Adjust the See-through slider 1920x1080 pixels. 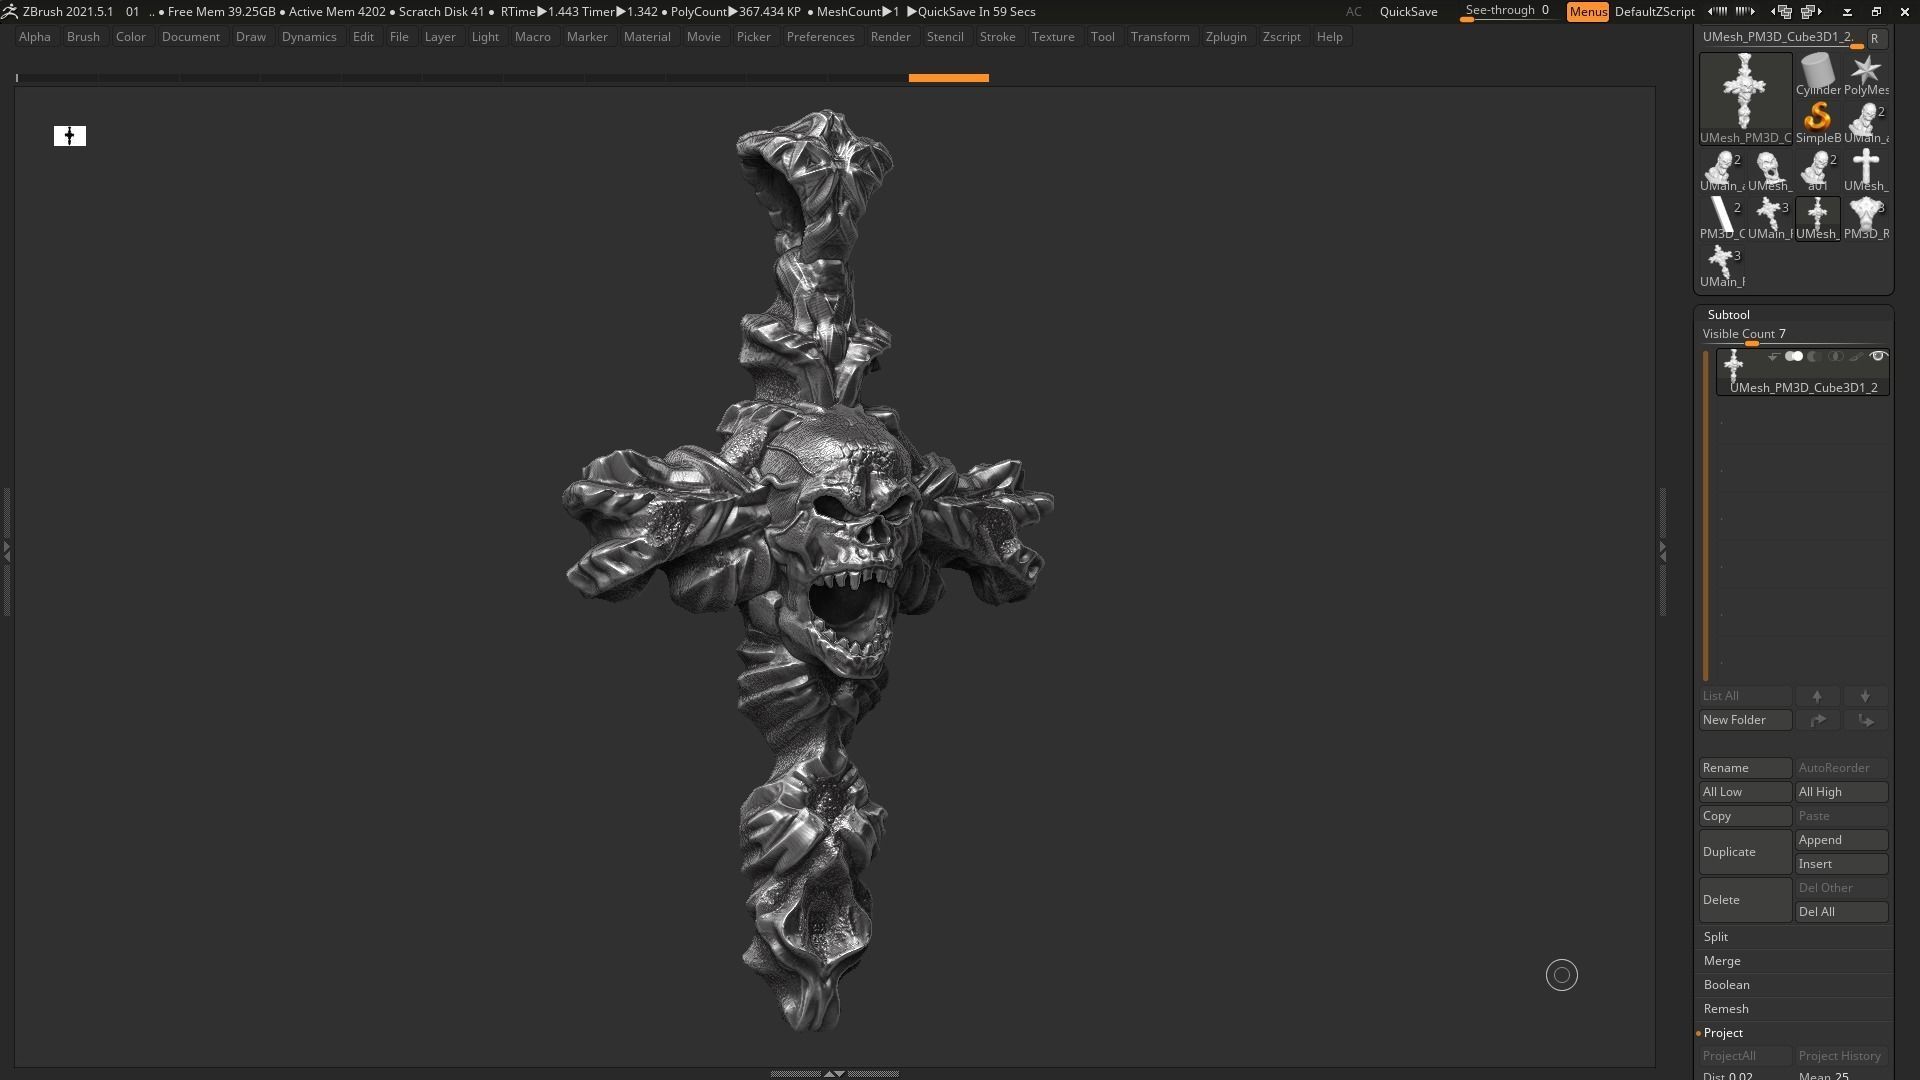click(x=1508, y=12)
